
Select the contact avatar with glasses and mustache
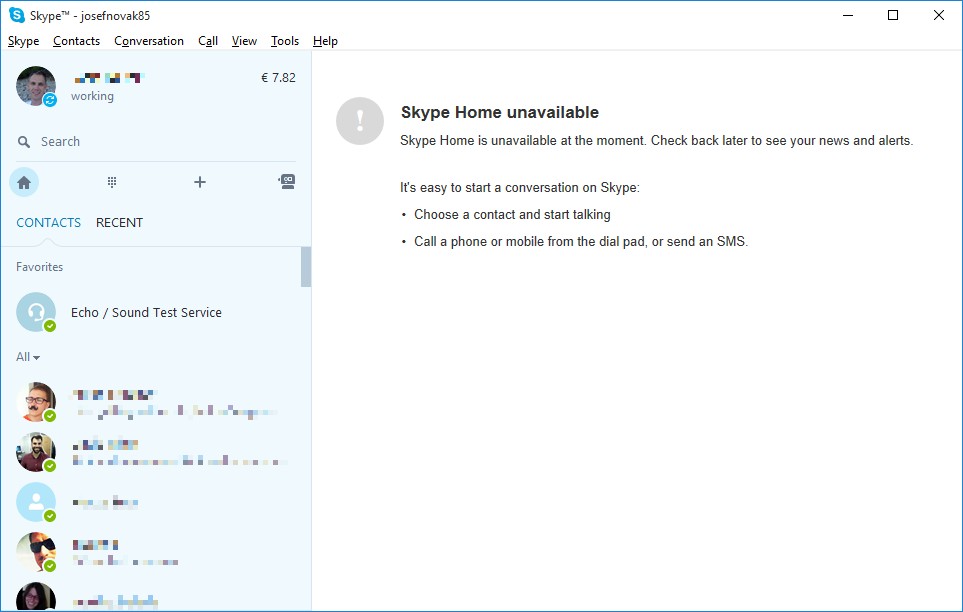coord(36,402)
